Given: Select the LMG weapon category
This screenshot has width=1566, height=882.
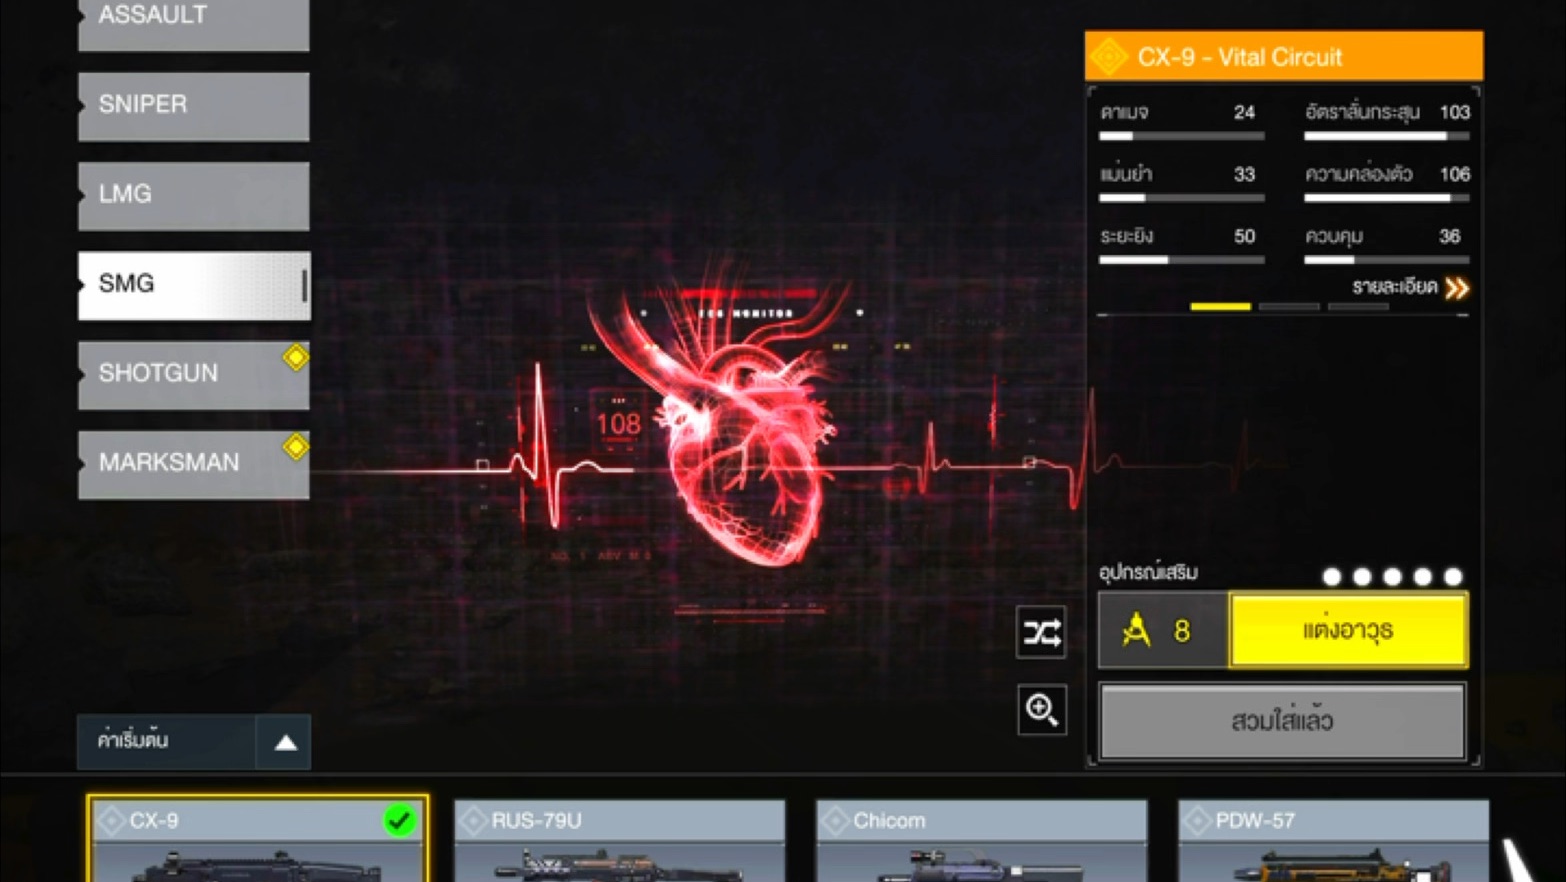Looking at the screenshot, I should click(x=194, y=196).
